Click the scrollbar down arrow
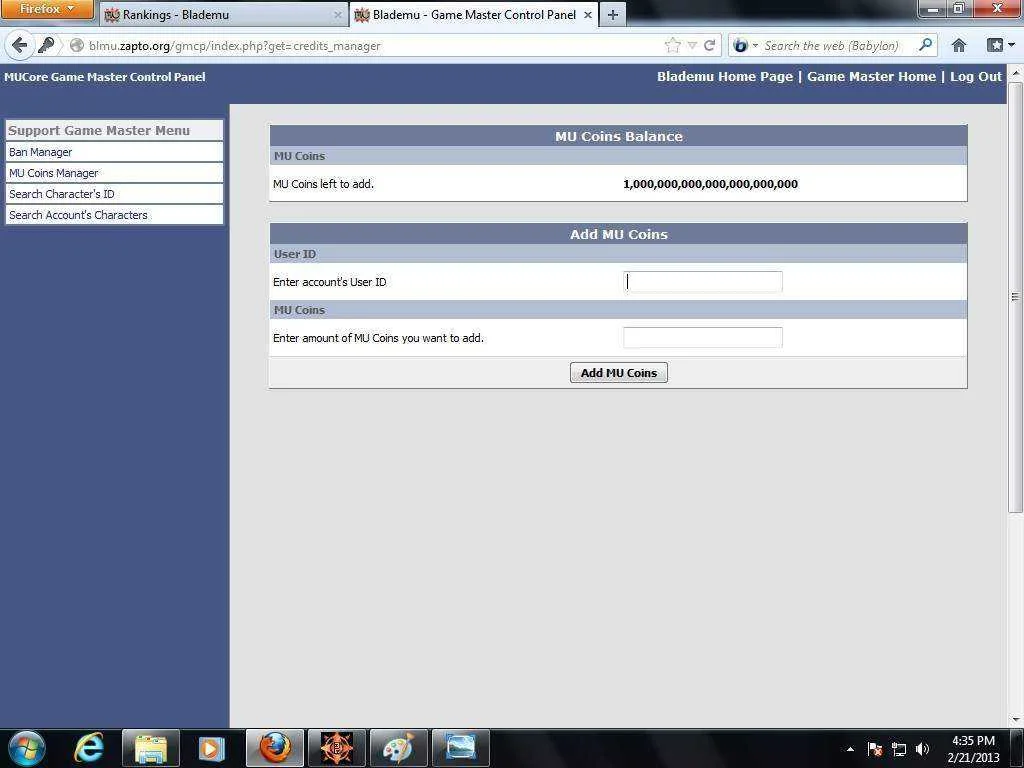 click(x=1015, y=720)
